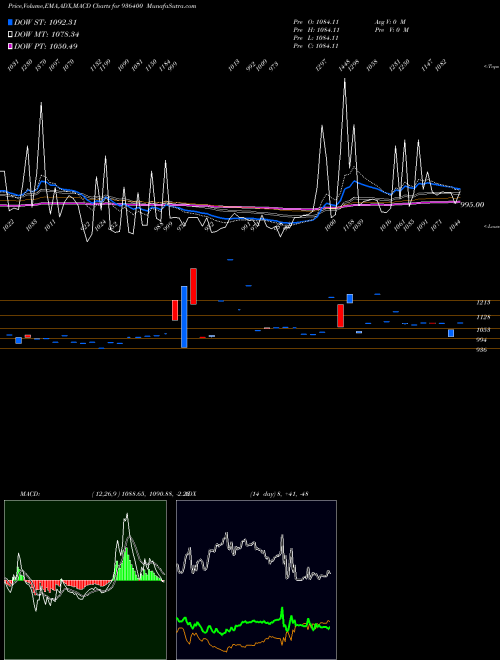Click the highest white price peak
Viewport: 500px width, 660px height.
tap(345, 80)
